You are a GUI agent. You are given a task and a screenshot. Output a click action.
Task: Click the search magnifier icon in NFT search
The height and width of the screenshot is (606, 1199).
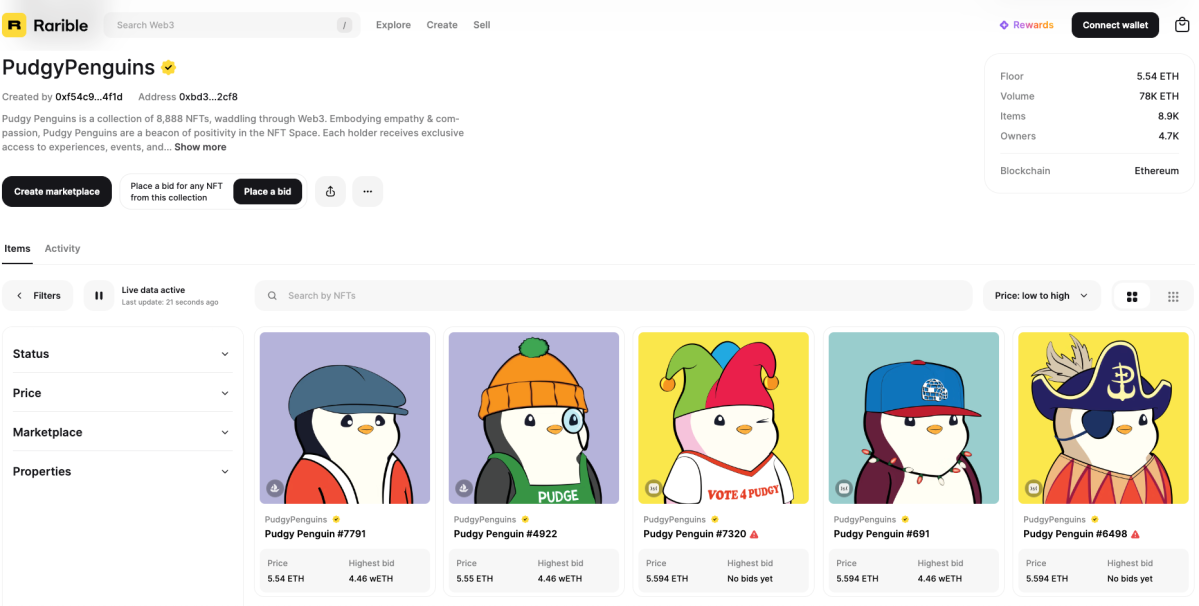(x=272, y=296)
